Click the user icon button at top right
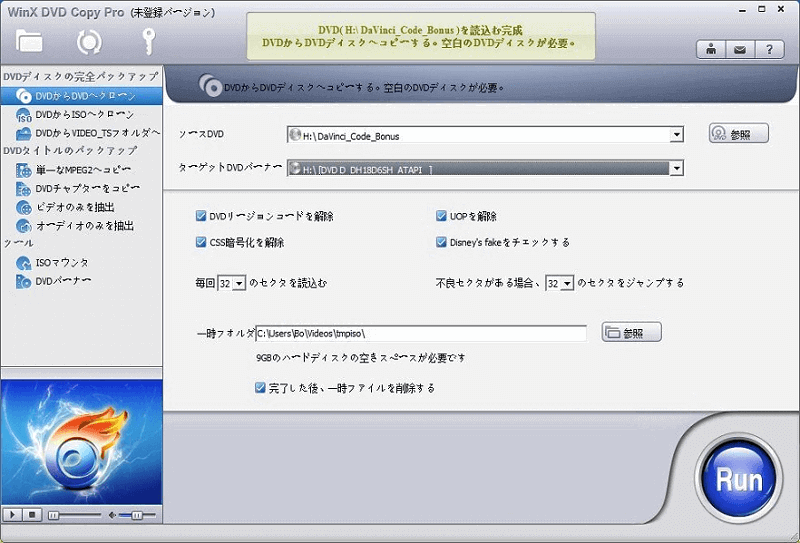800x543 pixels. tap(711, 49)
